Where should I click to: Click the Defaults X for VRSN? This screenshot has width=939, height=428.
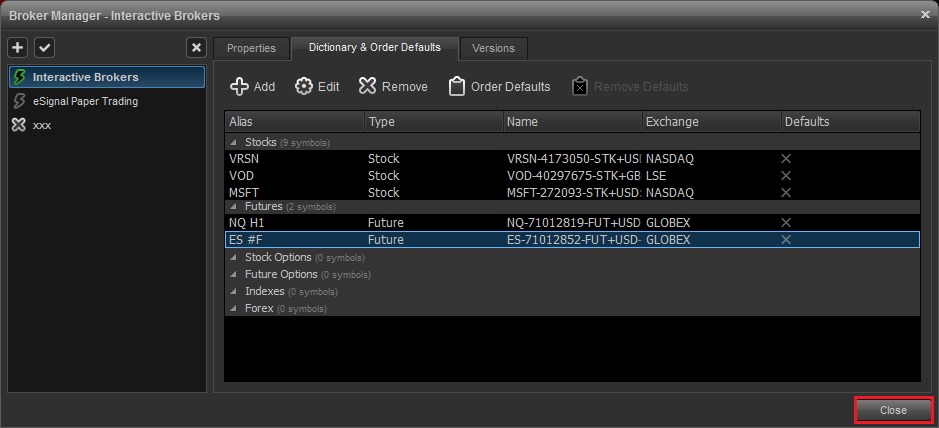point(786,159)
